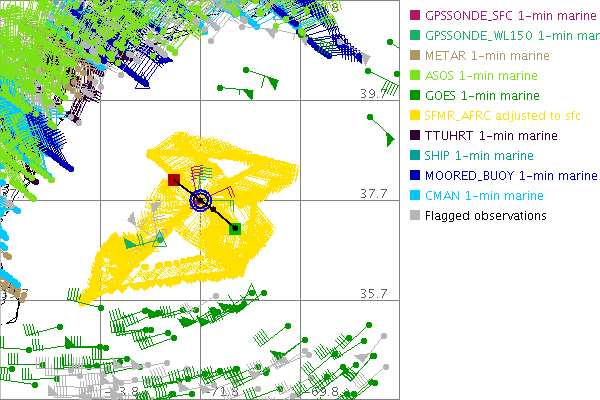This screenshot has width=600, height=400.
Task: Click the 35.7 latitude grid label
Action: point(374,293)
